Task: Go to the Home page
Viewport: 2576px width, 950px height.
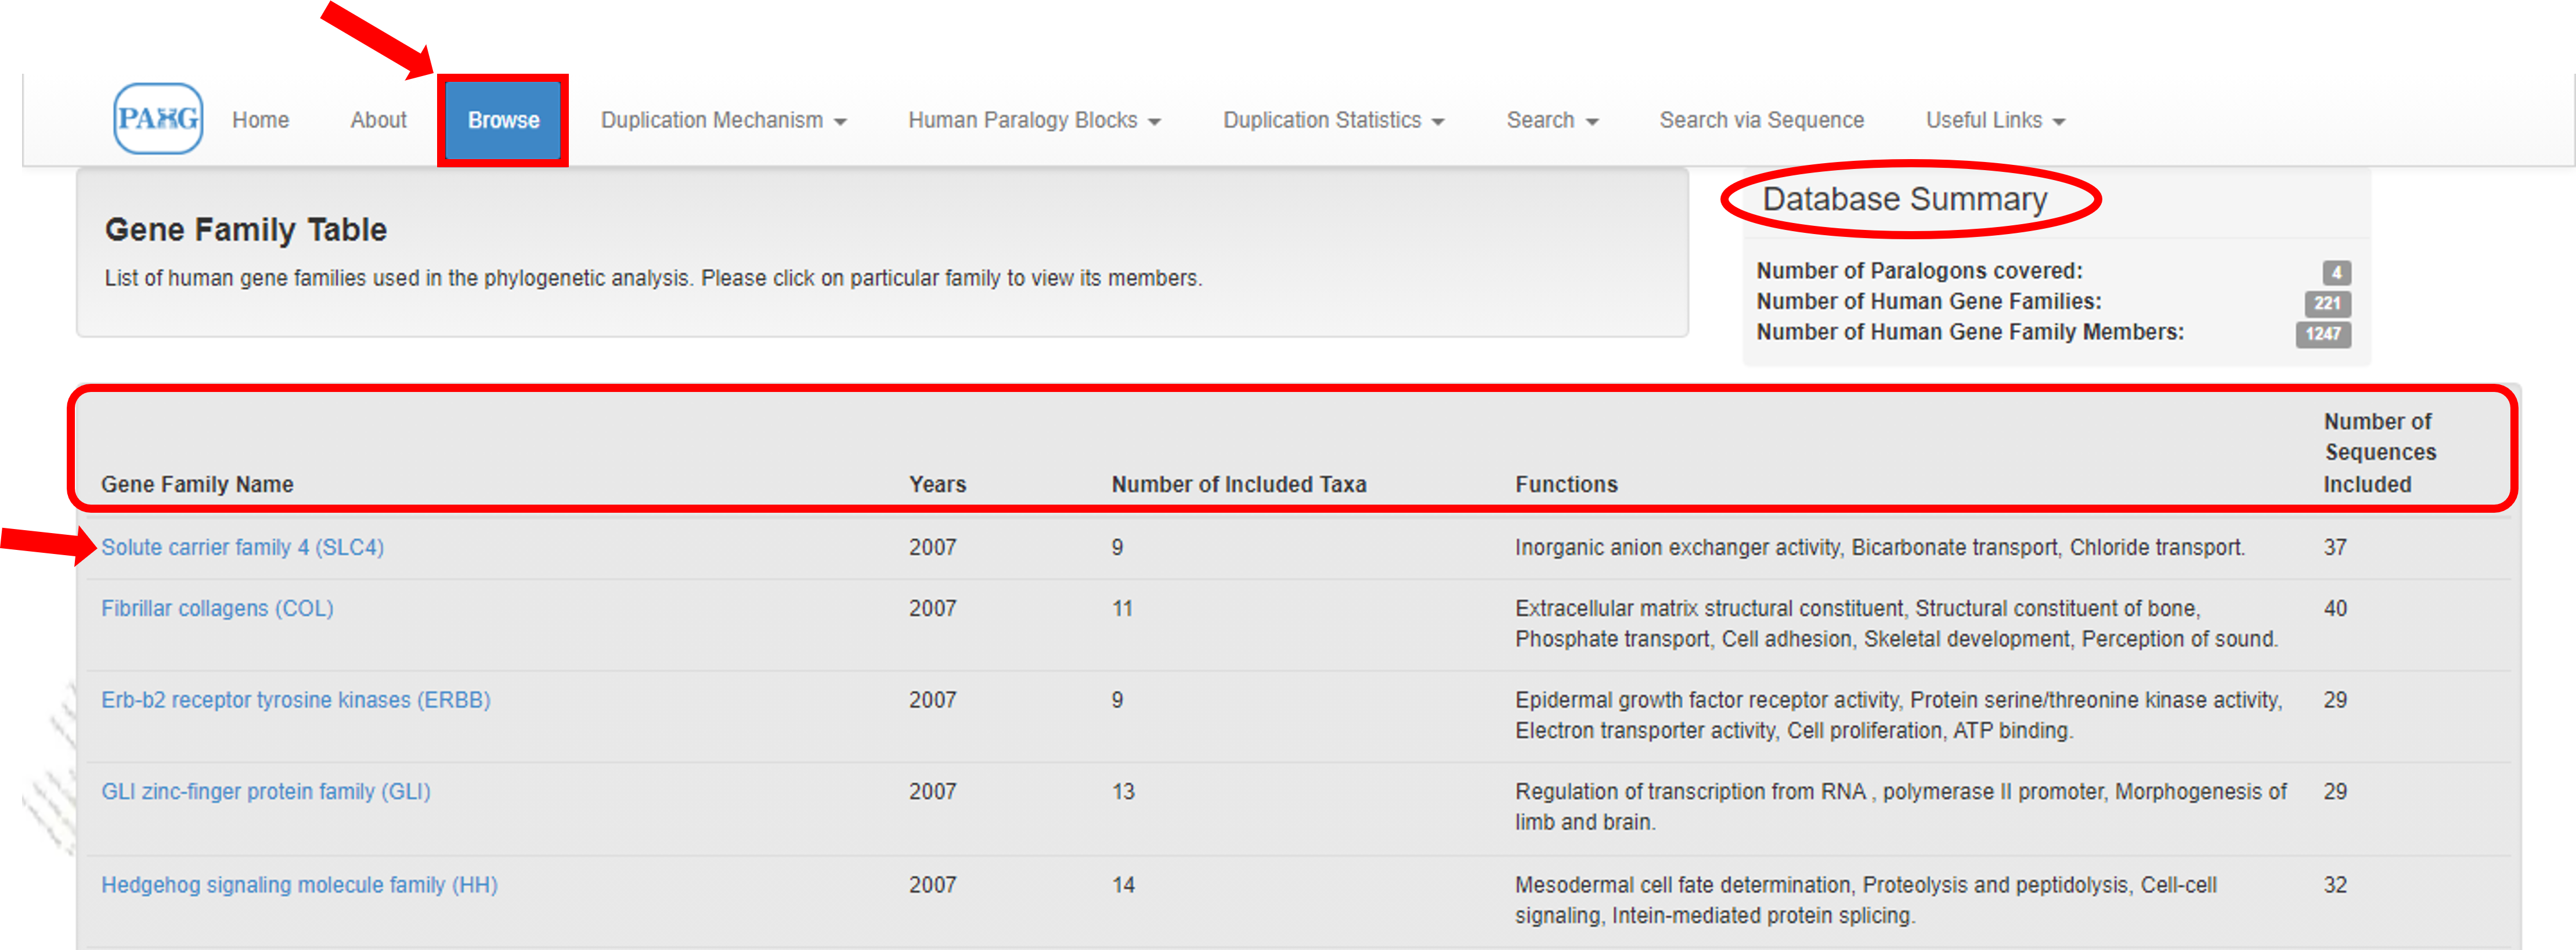Action: (x=260, y=120)
